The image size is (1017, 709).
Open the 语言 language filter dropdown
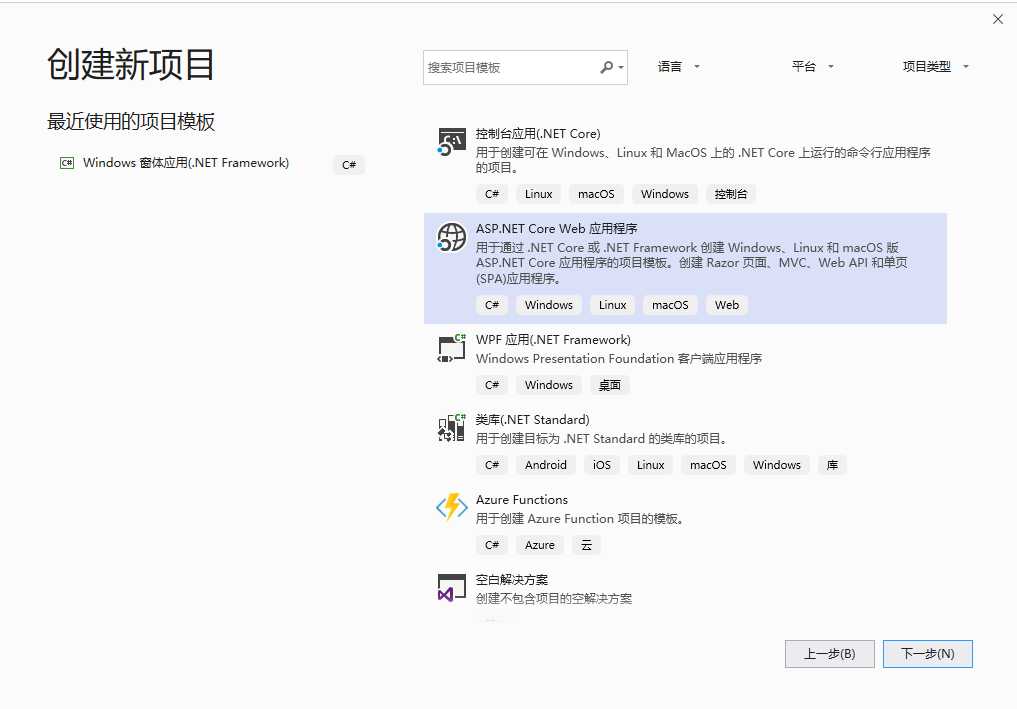click(678, 66)
